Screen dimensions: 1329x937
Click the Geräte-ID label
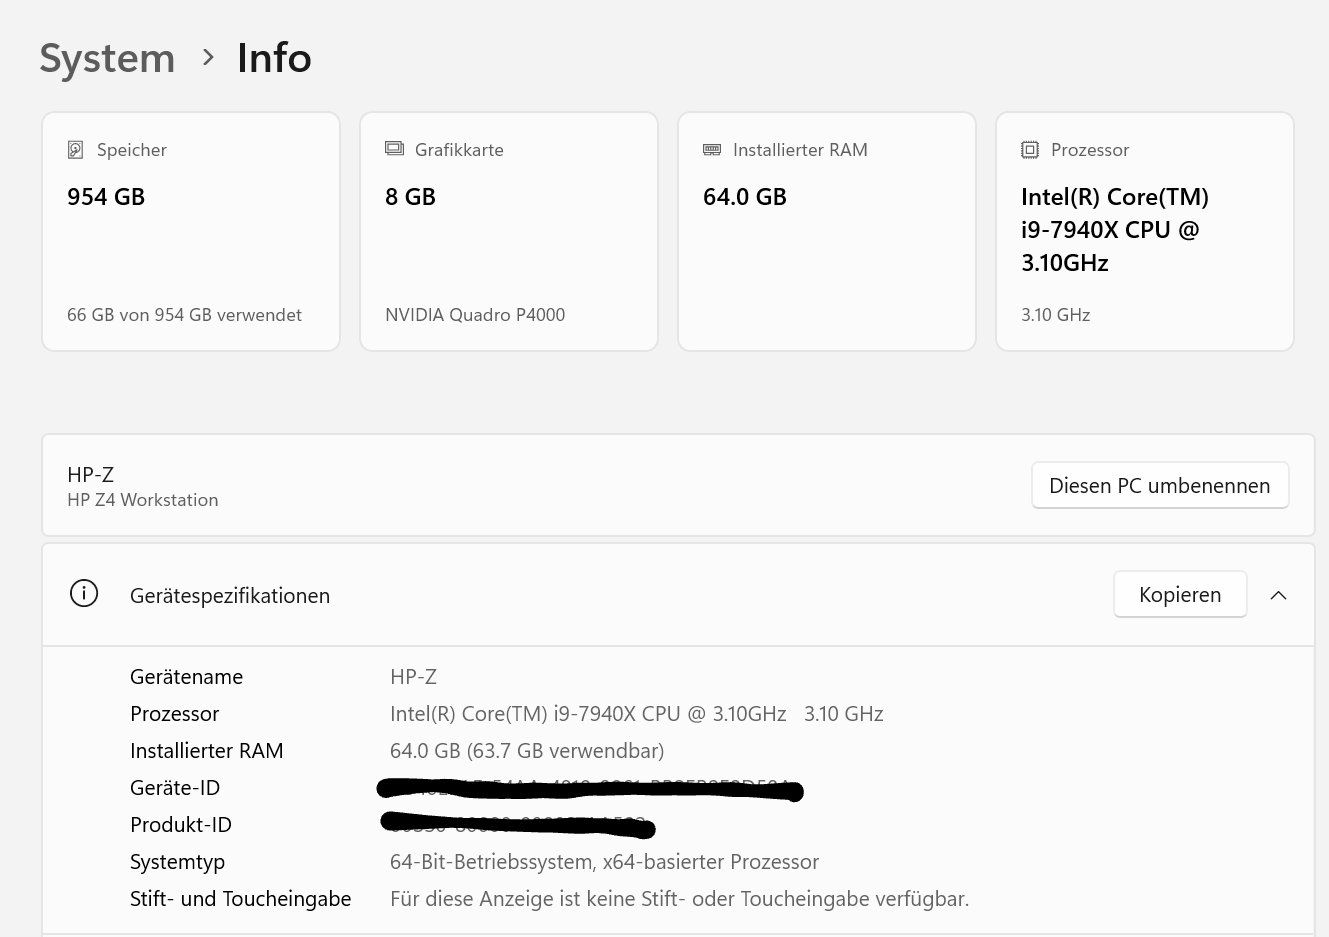[x=175, y=788]
